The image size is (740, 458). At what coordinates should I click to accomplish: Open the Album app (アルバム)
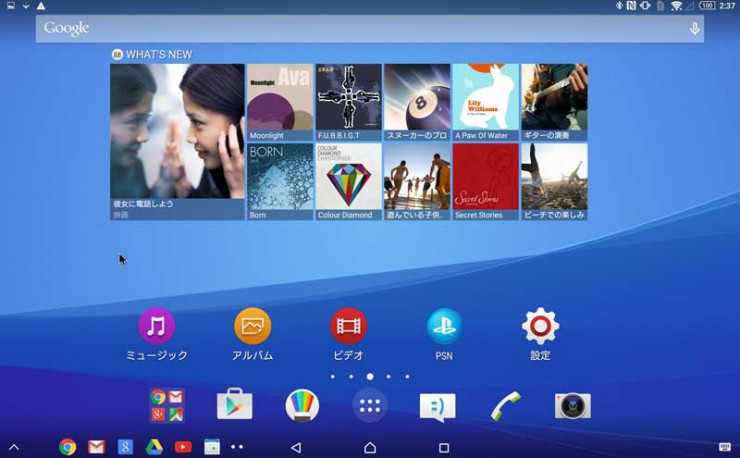pyautogui.click(x=252, y=326)
